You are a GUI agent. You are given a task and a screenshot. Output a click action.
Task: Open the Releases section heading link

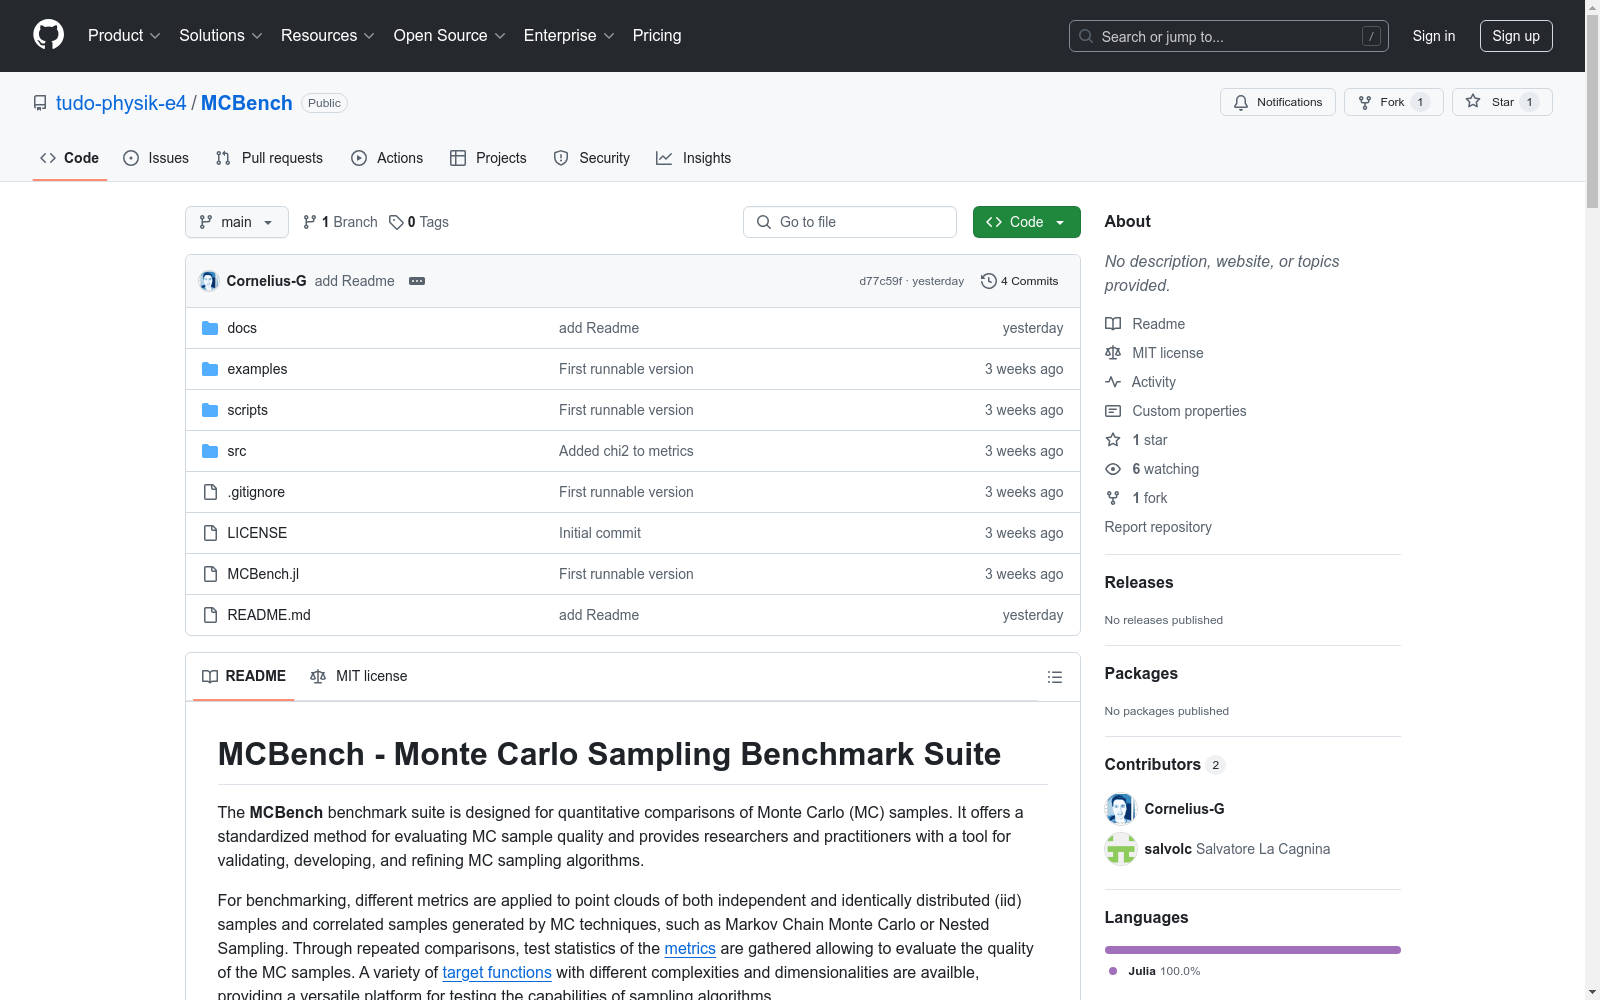click(1139, 582)
